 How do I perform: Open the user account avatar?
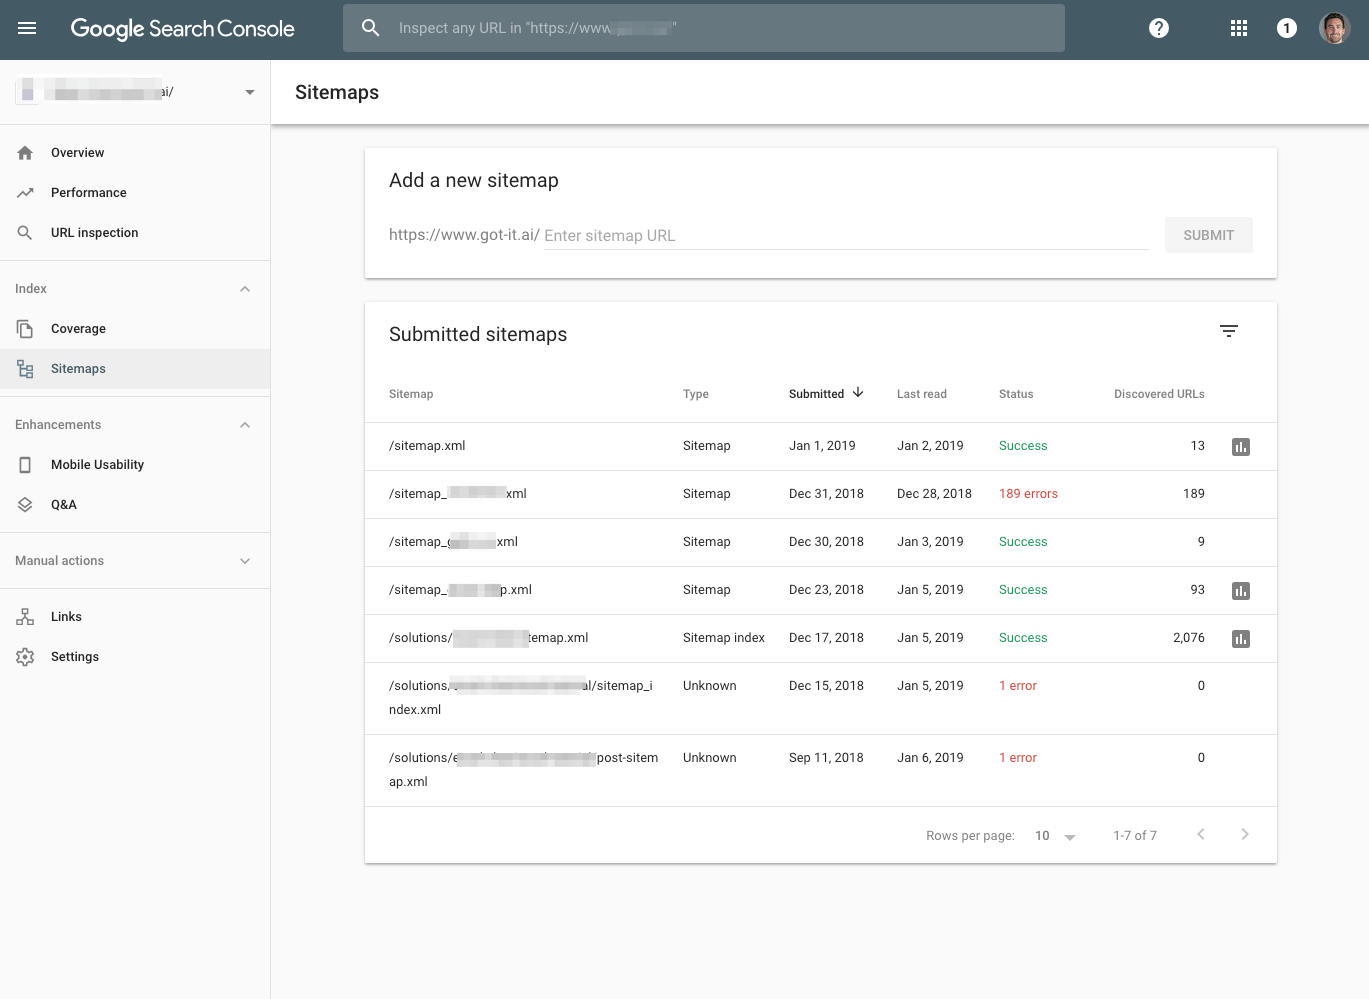[x=1335, y=28]
